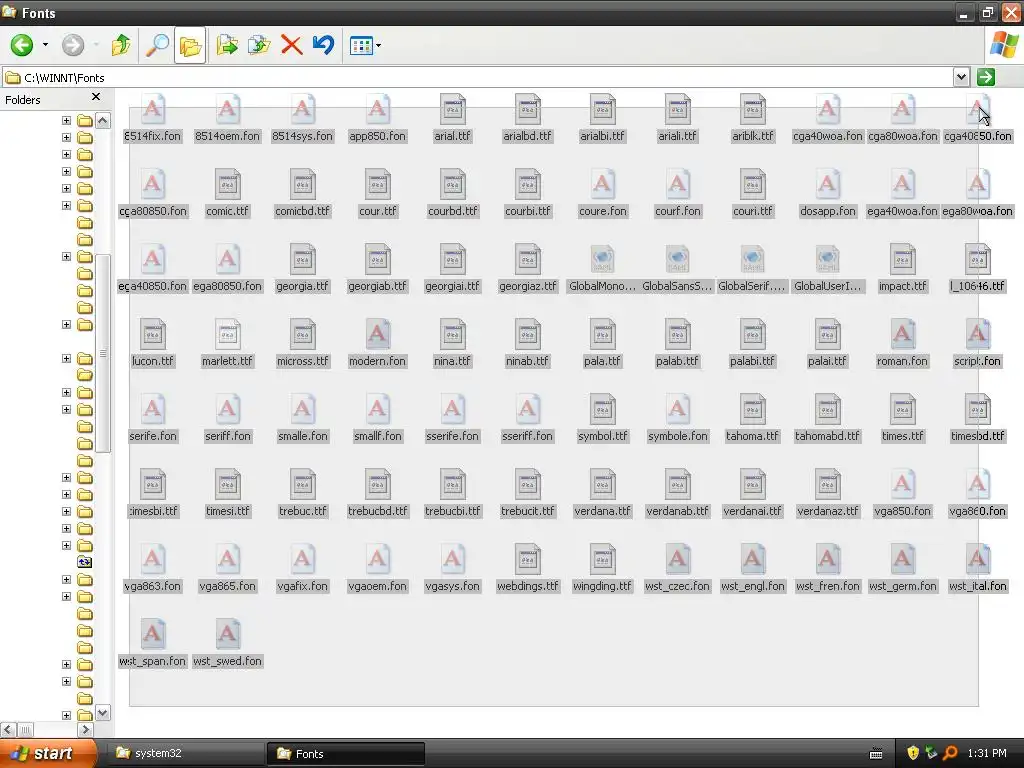
Task: Select the wst_span.fon font file
Action: [x=152, y=645]
